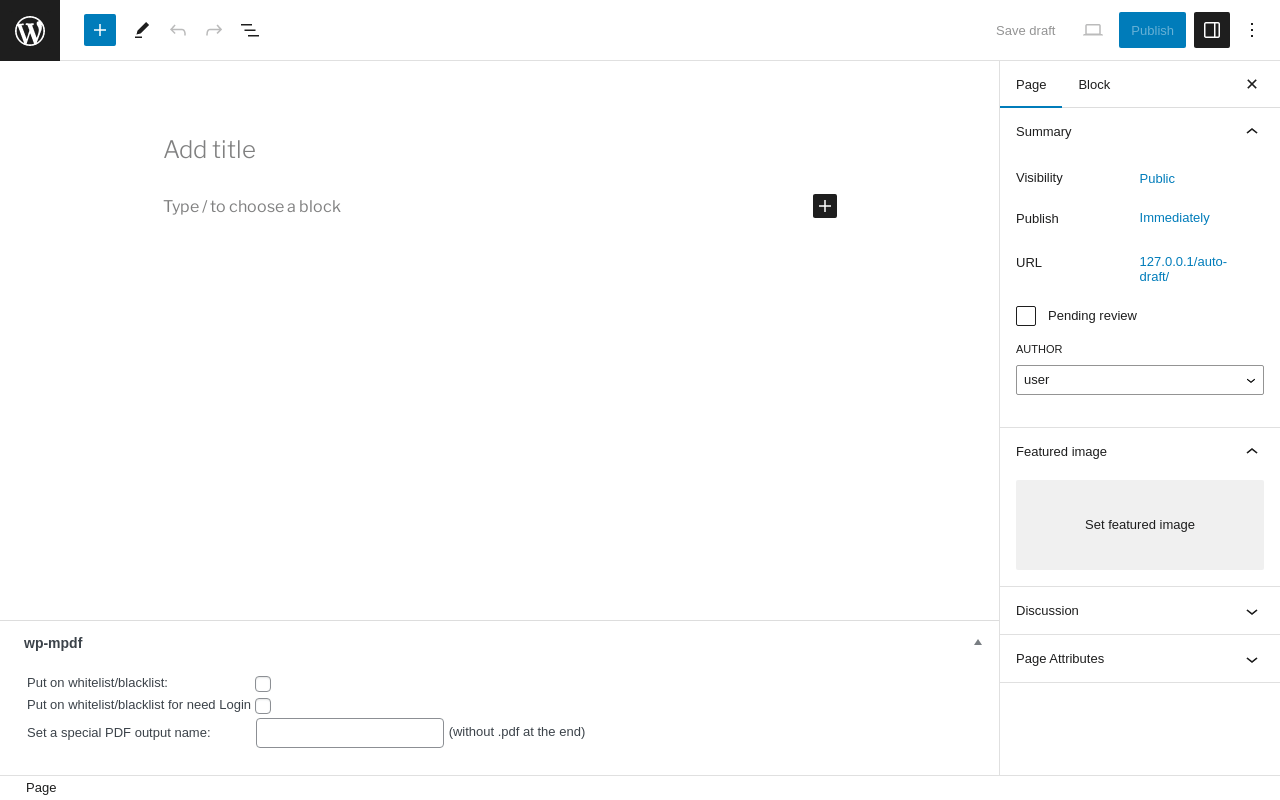The image size is (1280, 800).
Task: Open the block inserter plus button in toolbar
Action: tap(100, 30)
